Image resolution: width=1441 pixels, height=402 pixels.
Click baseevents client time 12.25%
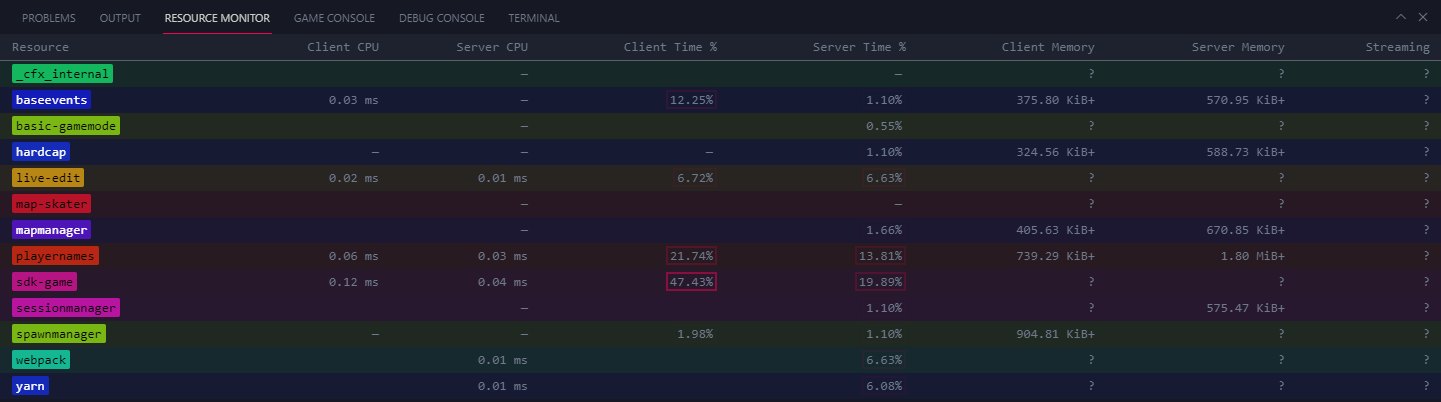tap(692, 100)
